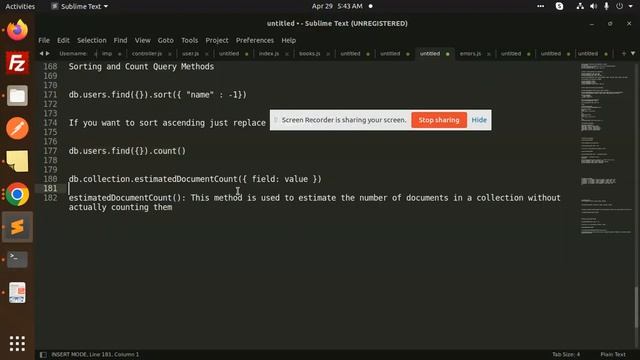Click the text 'Sorting and Count Query Methods'

pyautogui.click(x=141, y=67)
